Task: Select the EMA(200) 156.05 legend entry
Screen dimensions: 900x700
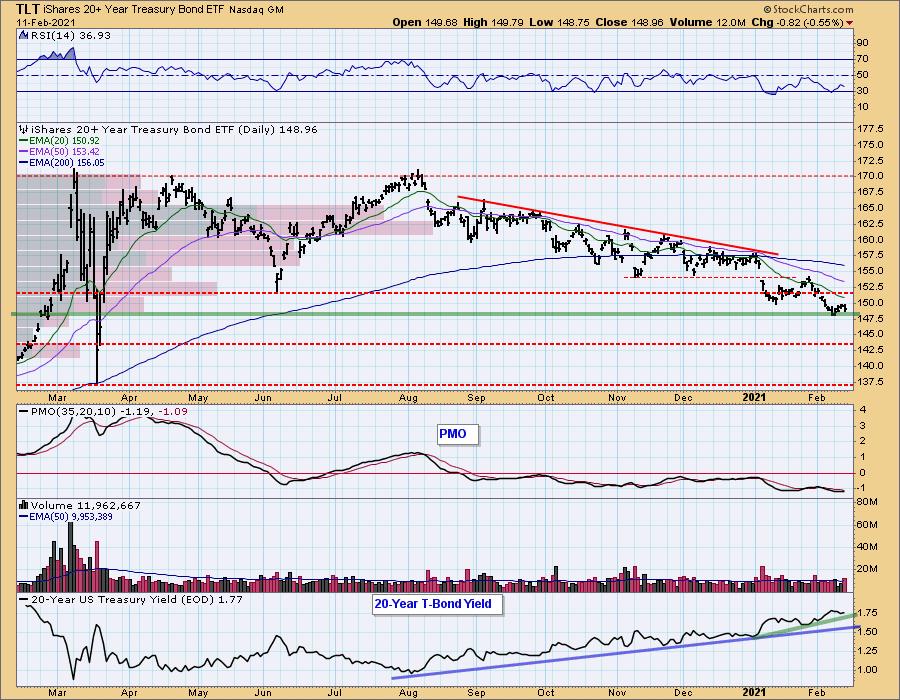Action: [62, 162]
